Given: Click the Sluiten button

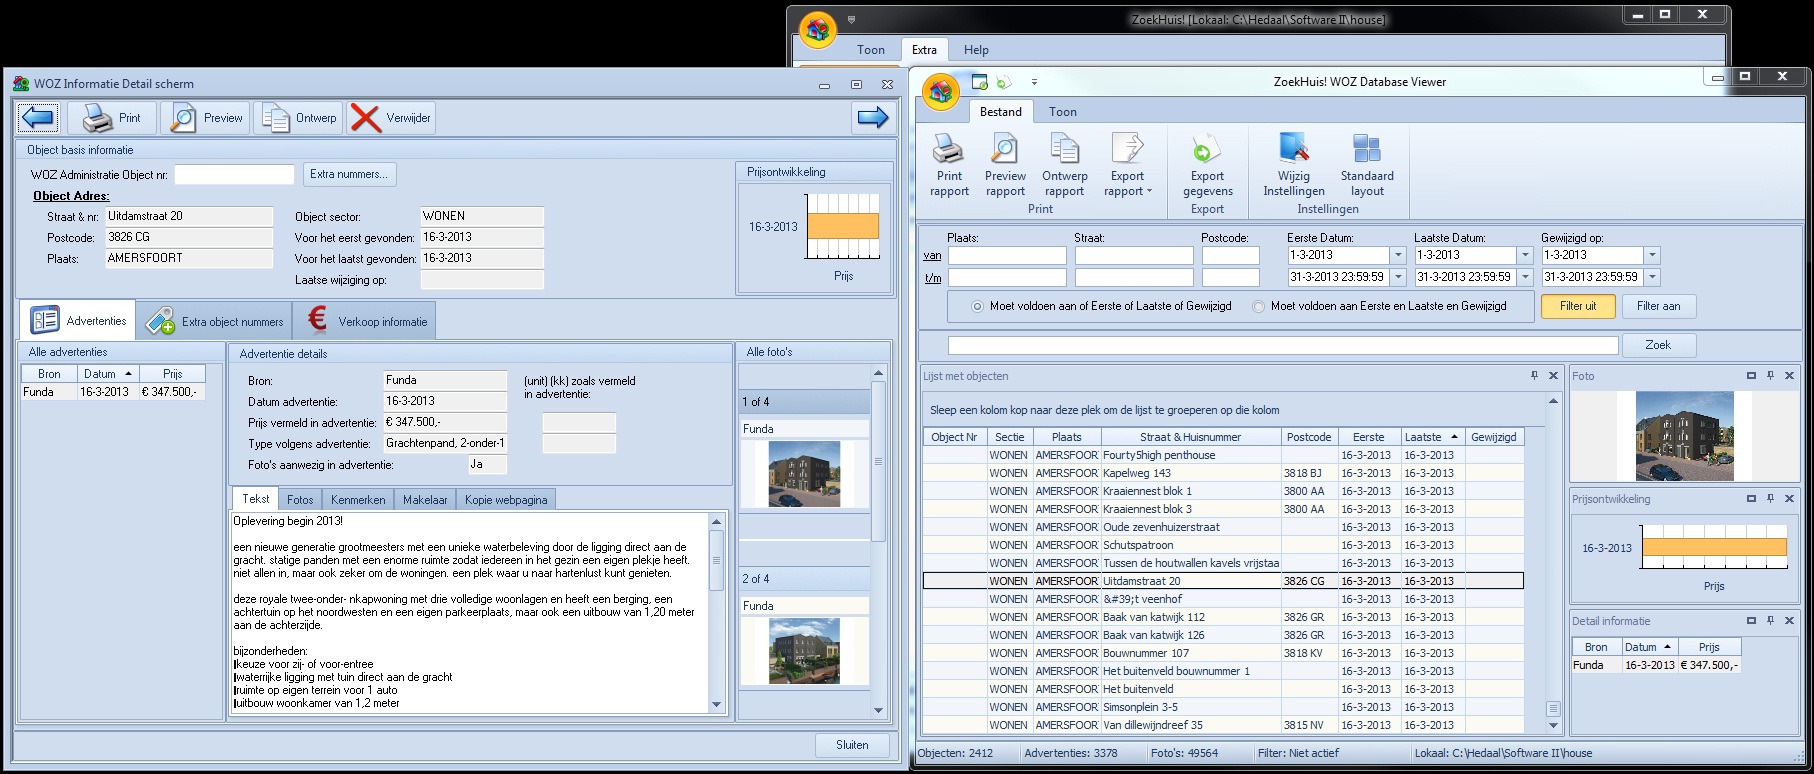Looking at the screenshot, I should click(852, 745).
